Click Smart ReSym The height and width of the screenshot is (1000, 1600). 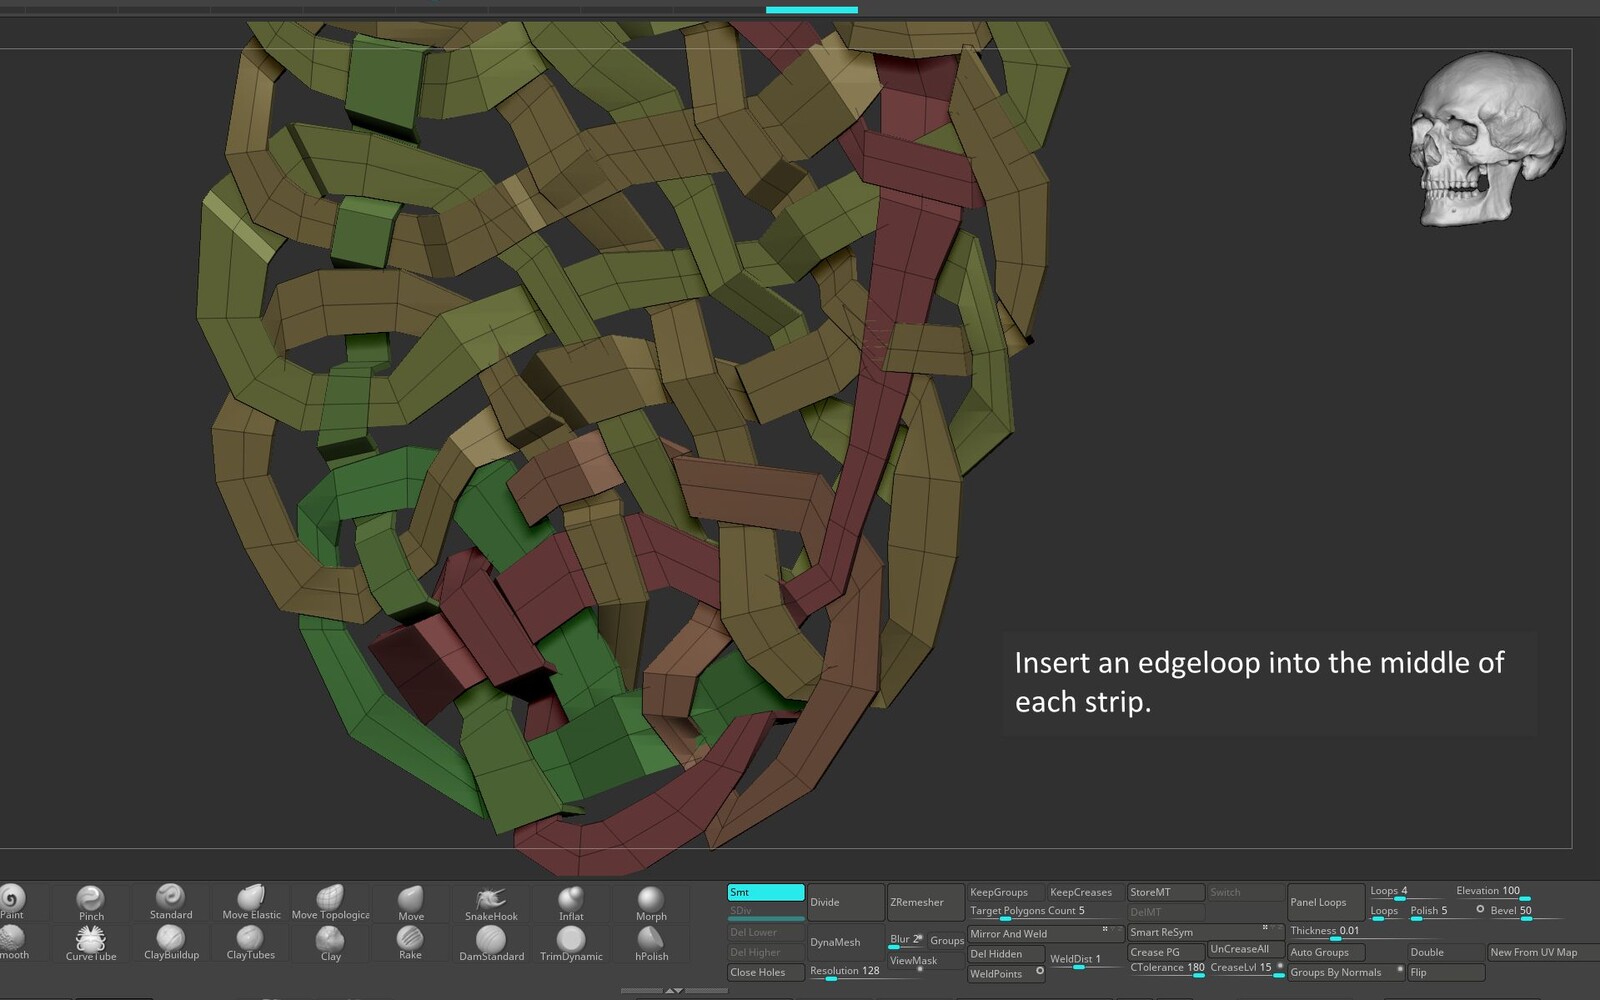click(1205, 932)
